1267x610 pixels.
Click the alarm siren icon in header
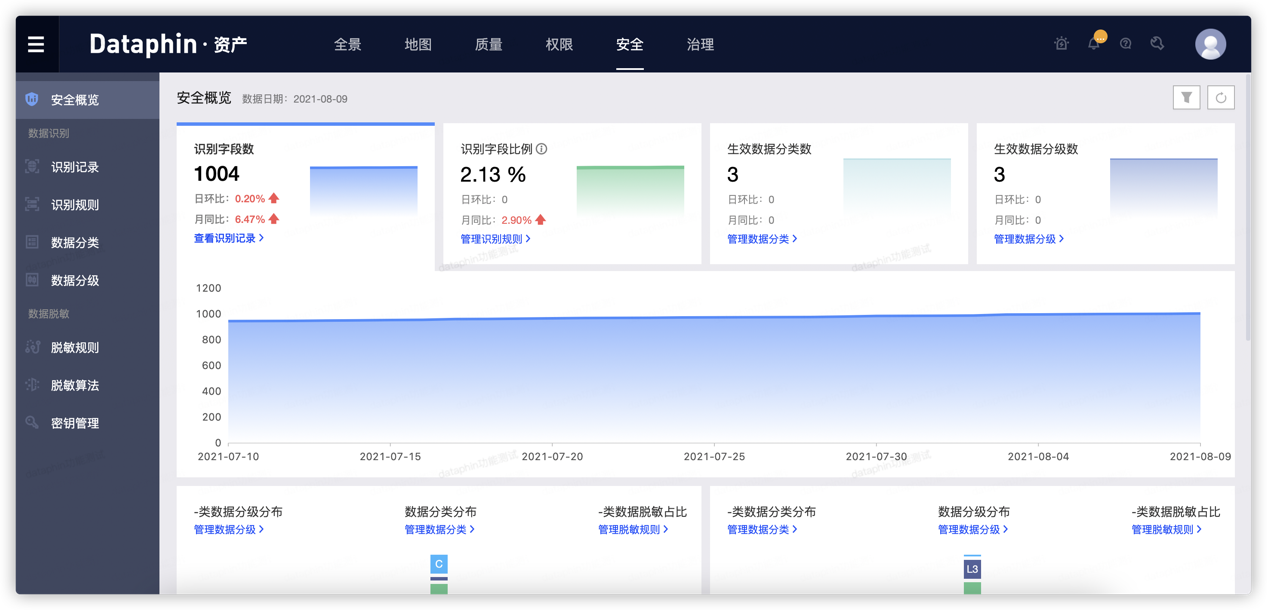1061,44
